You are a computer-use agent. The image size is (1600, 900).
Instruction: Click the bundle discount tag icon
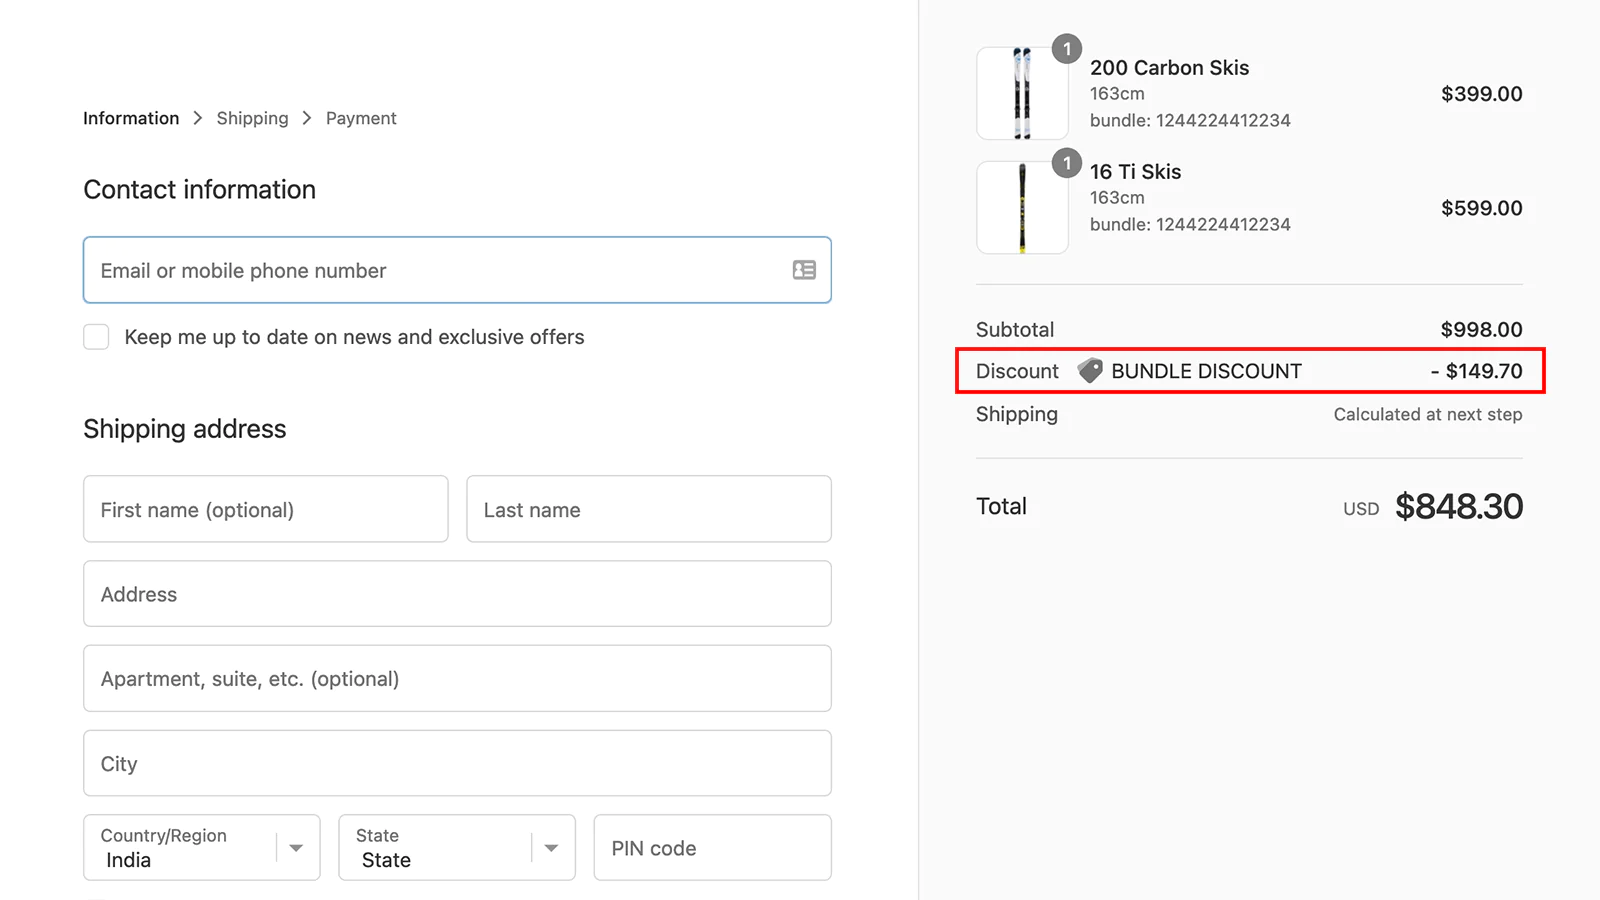(x=1090, y=371)
